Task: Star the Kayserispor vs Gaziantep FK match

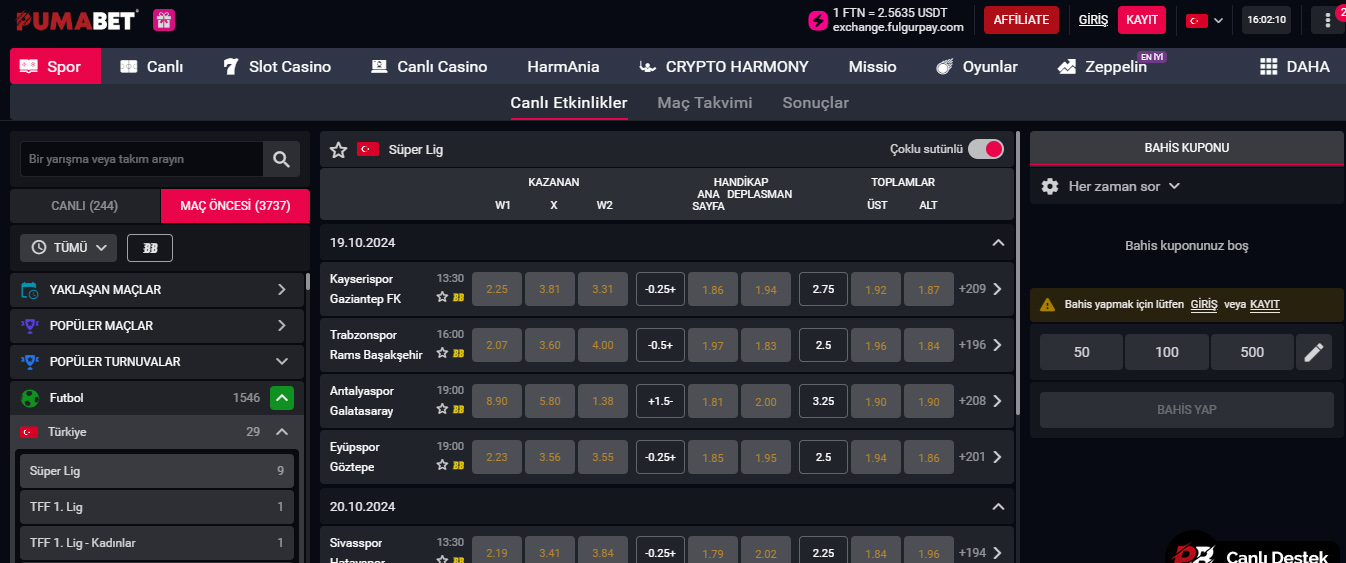Action: [441, 297]
